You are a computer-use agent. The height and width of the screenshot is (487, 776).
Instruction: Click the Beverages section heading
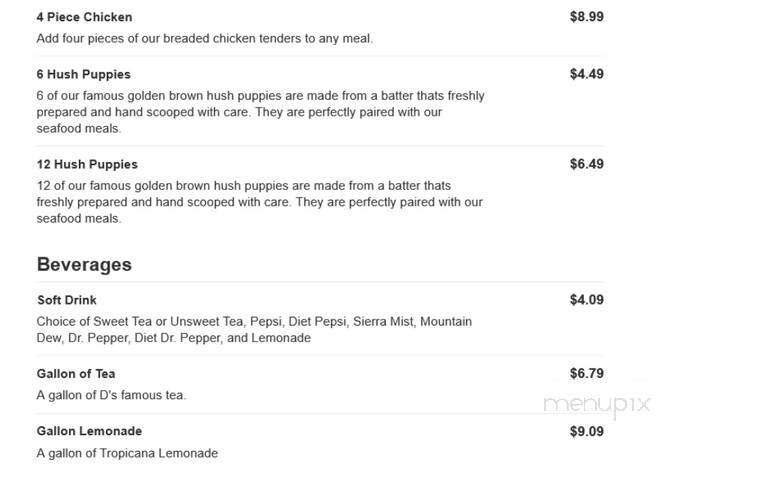[x=84, y=265]
